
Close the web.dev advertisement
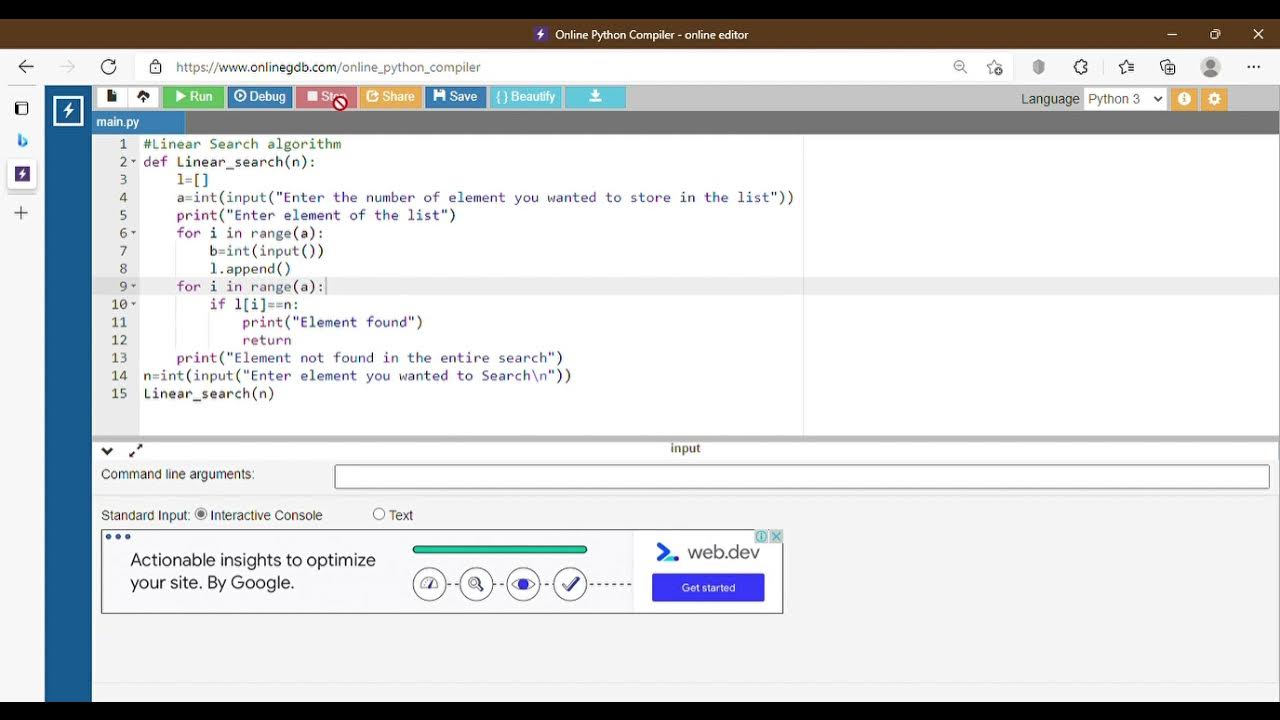(x=776, y=536)
